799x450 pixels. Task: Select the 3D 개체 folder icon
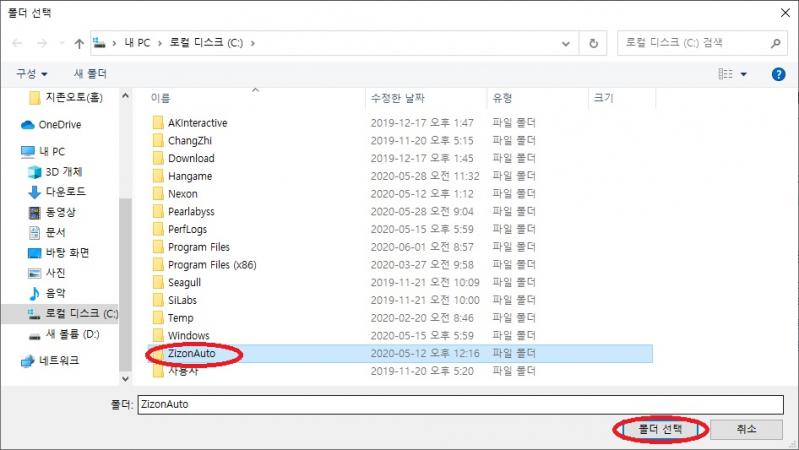[x=35, y=171]
